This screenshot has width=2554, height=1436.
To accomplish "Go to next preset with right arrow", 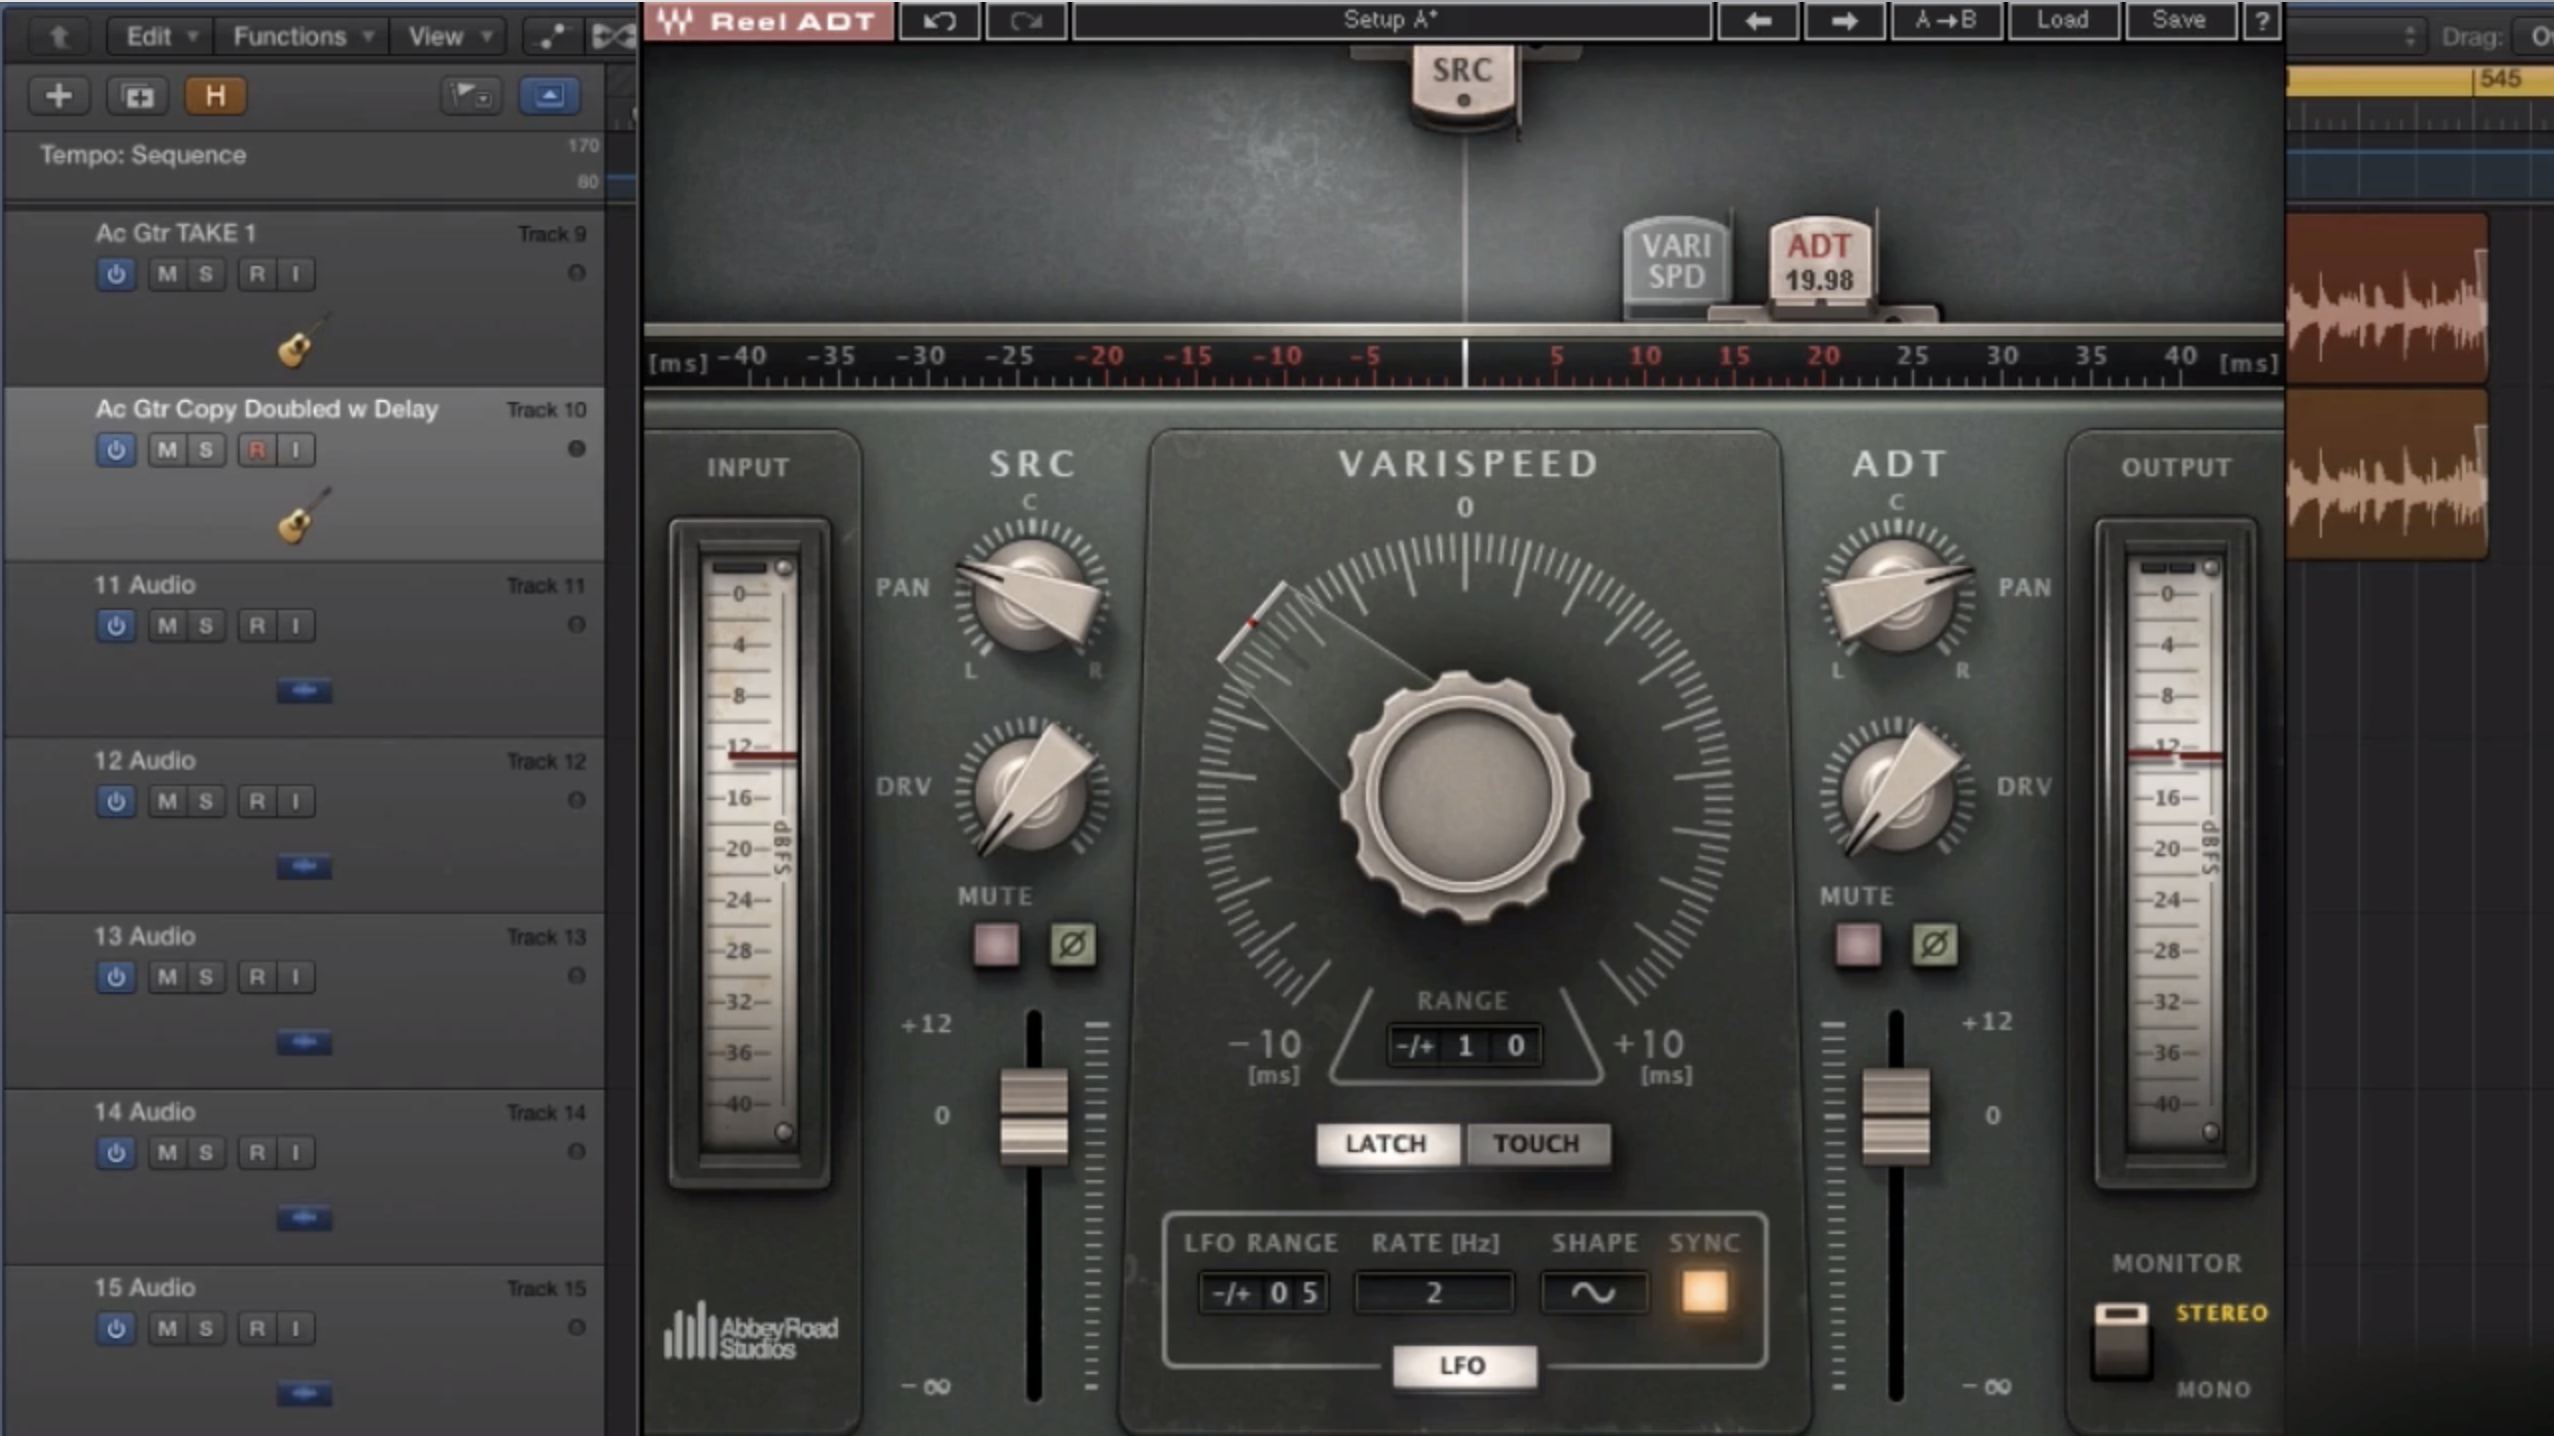I will (1844, 21).
